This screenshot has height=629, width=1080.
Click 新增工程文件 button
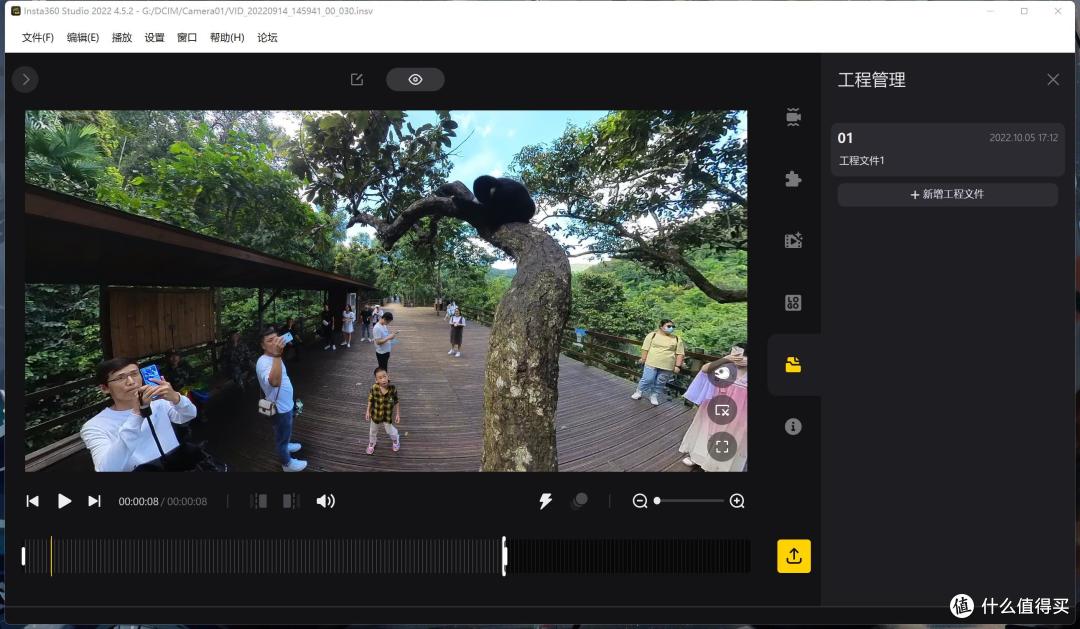(x=947, y=194)
